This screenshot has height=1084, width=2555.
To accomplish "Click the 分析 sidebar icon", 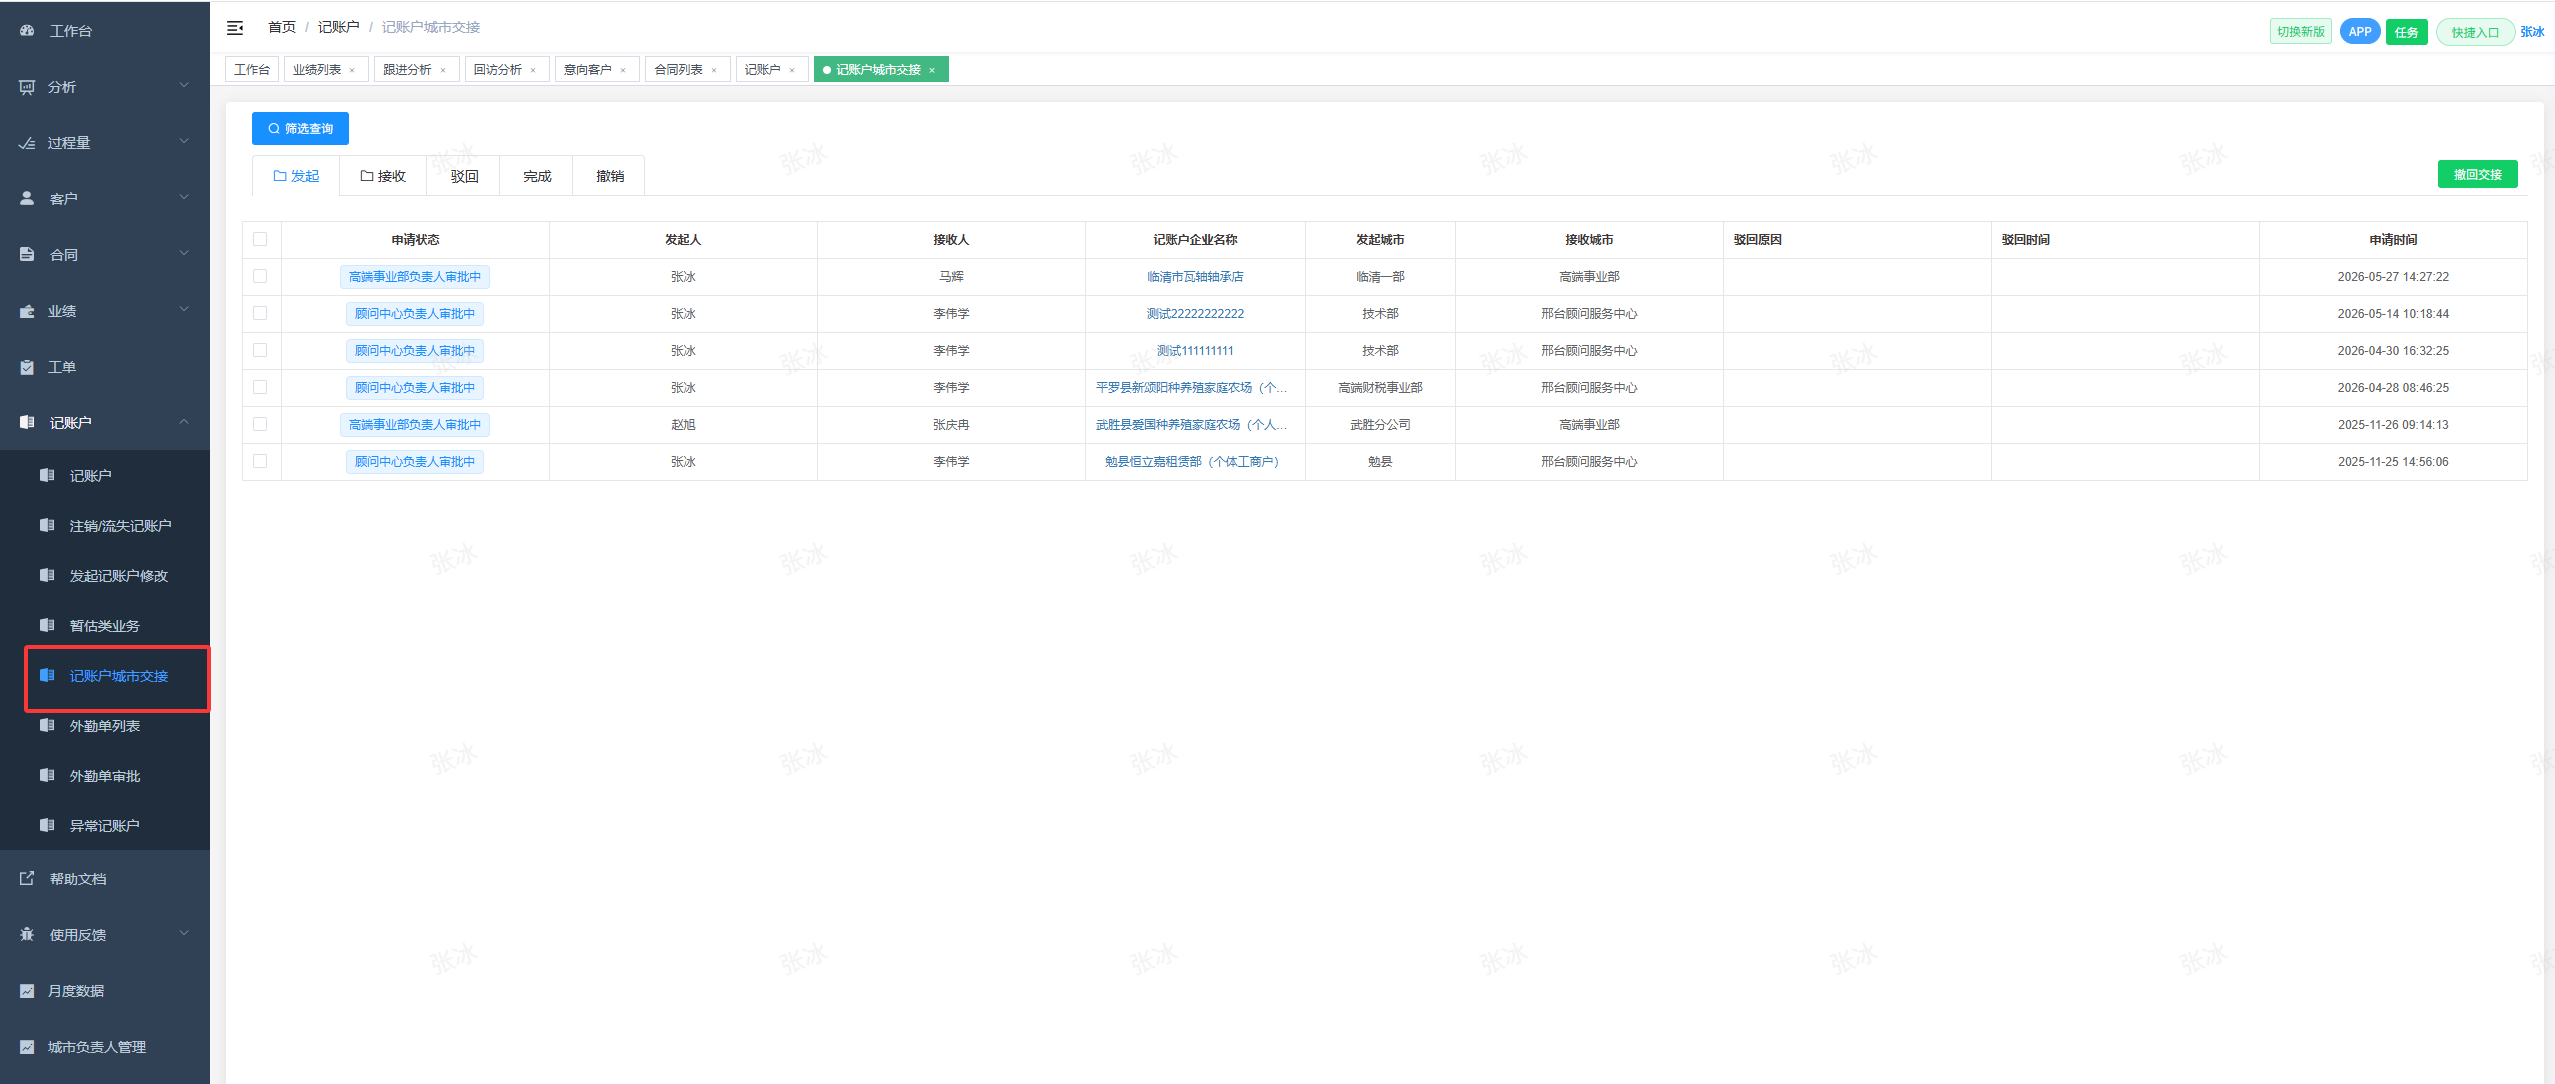I will pyautogui.click(x=27, y=87).
